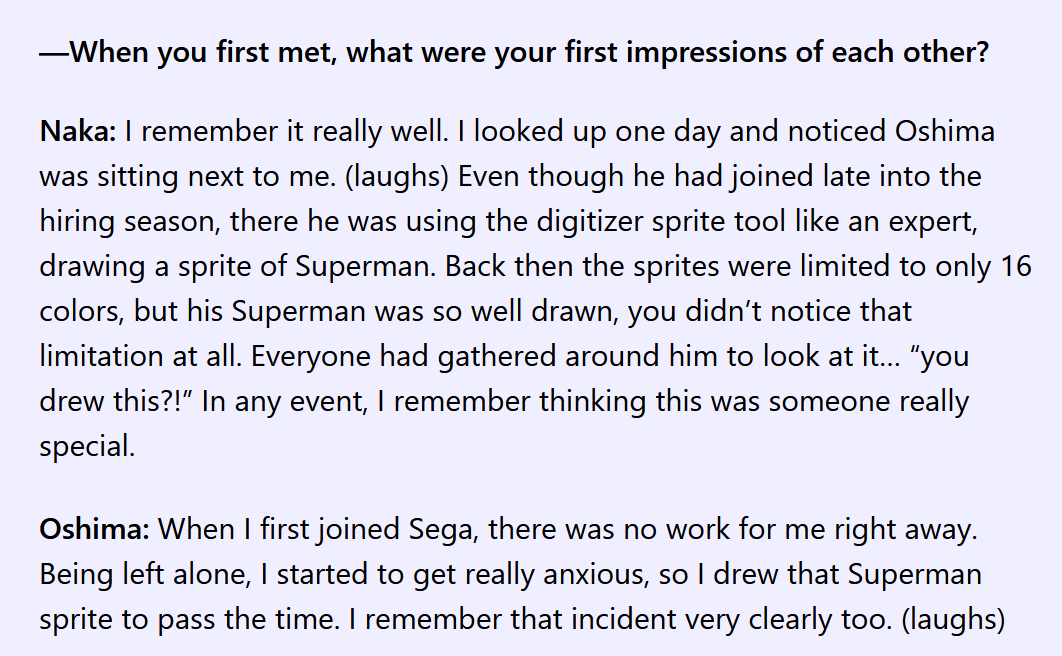Click the word limitation in Naka's paragraph

(102, 356)
